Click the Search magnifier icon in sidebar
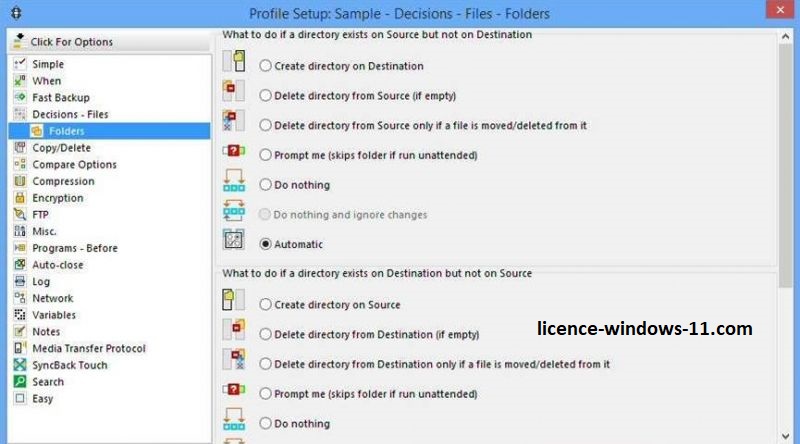 (x=21, y=382)
